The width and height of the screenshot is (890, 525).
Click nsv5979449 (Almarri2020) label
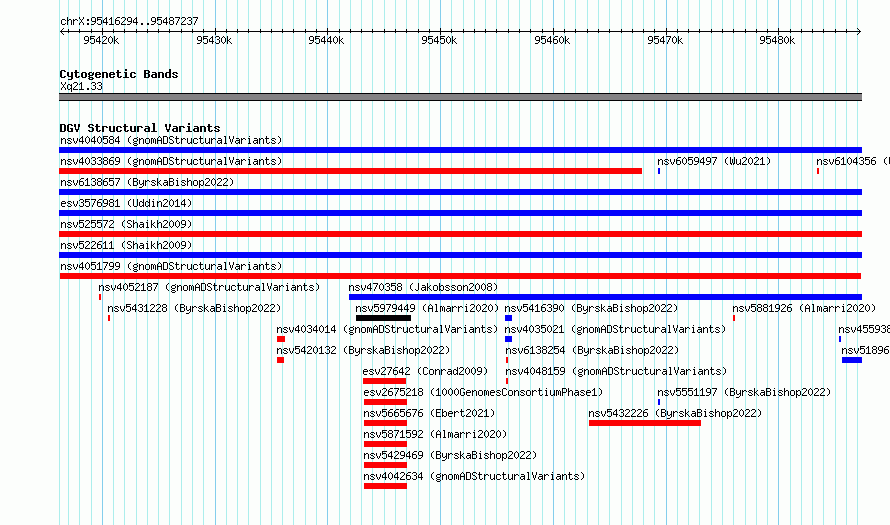point(427,308)
